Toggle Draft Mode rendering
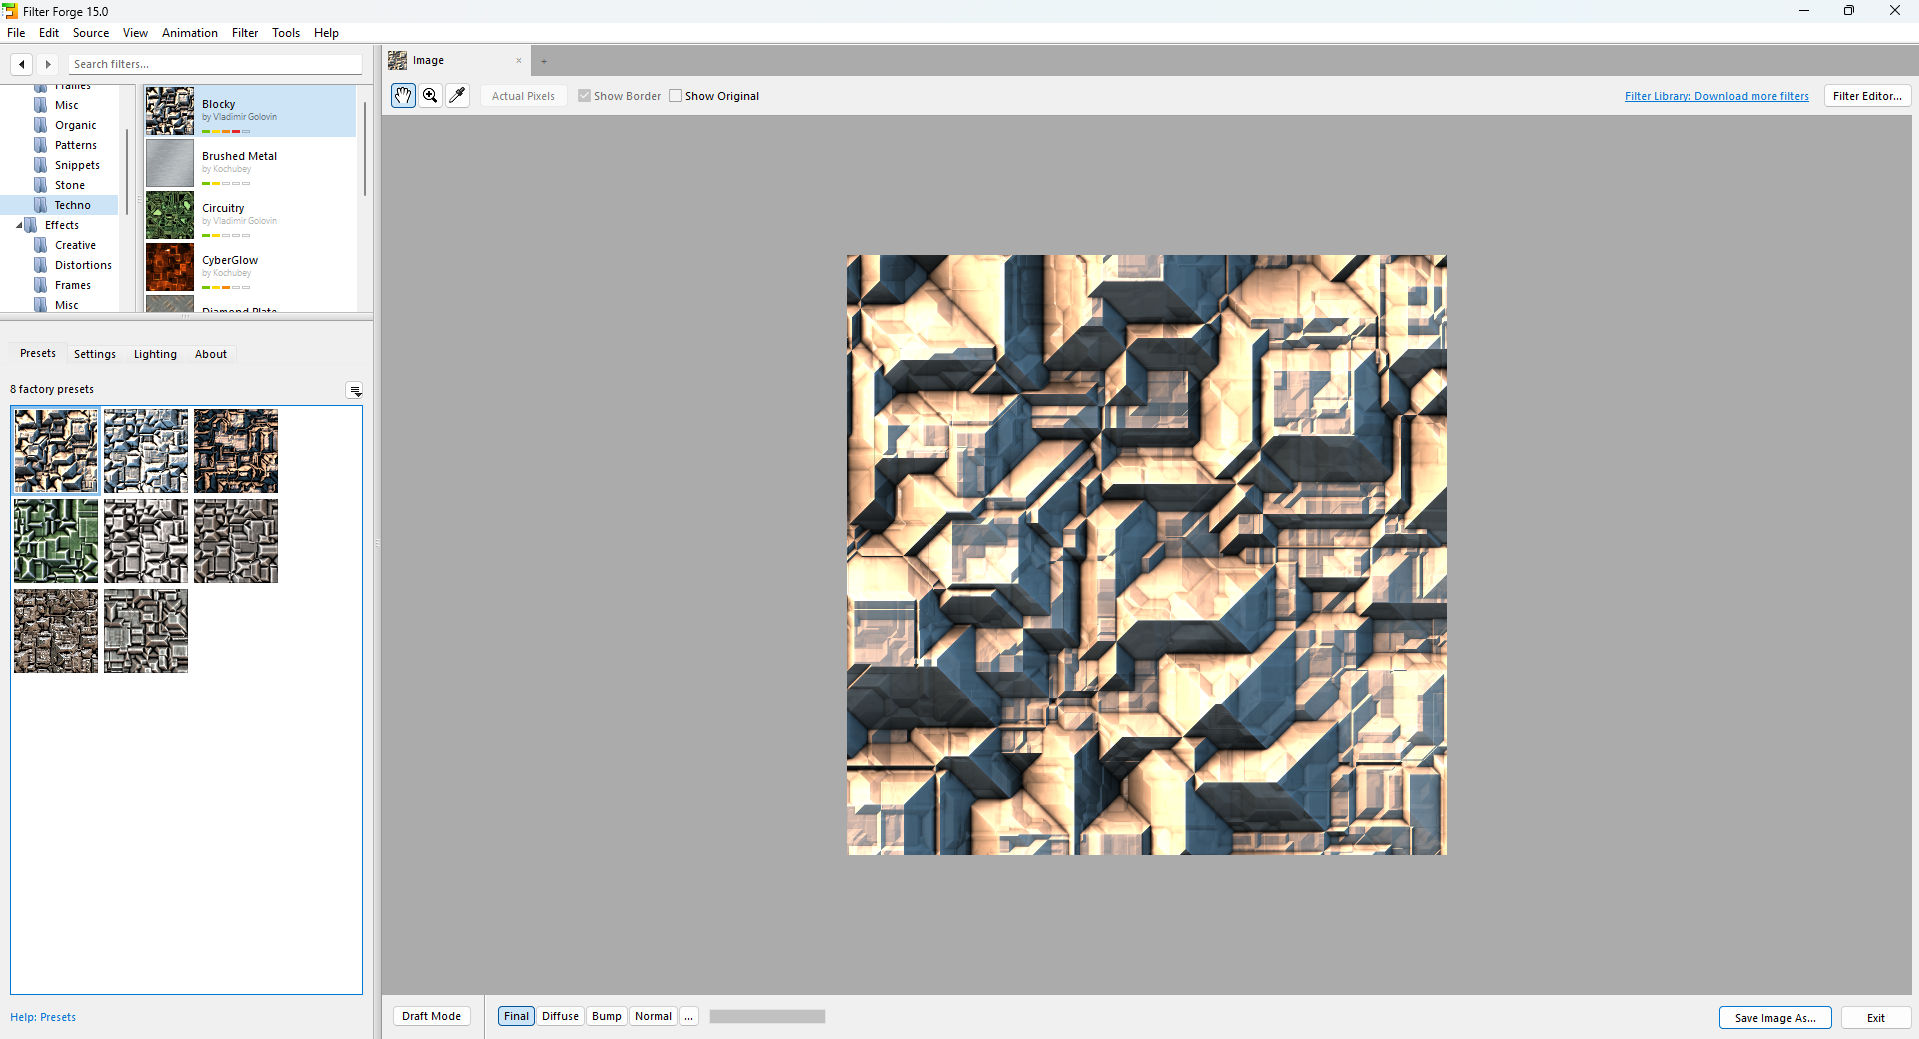1919x1039 pixels. click(431, 1016)
